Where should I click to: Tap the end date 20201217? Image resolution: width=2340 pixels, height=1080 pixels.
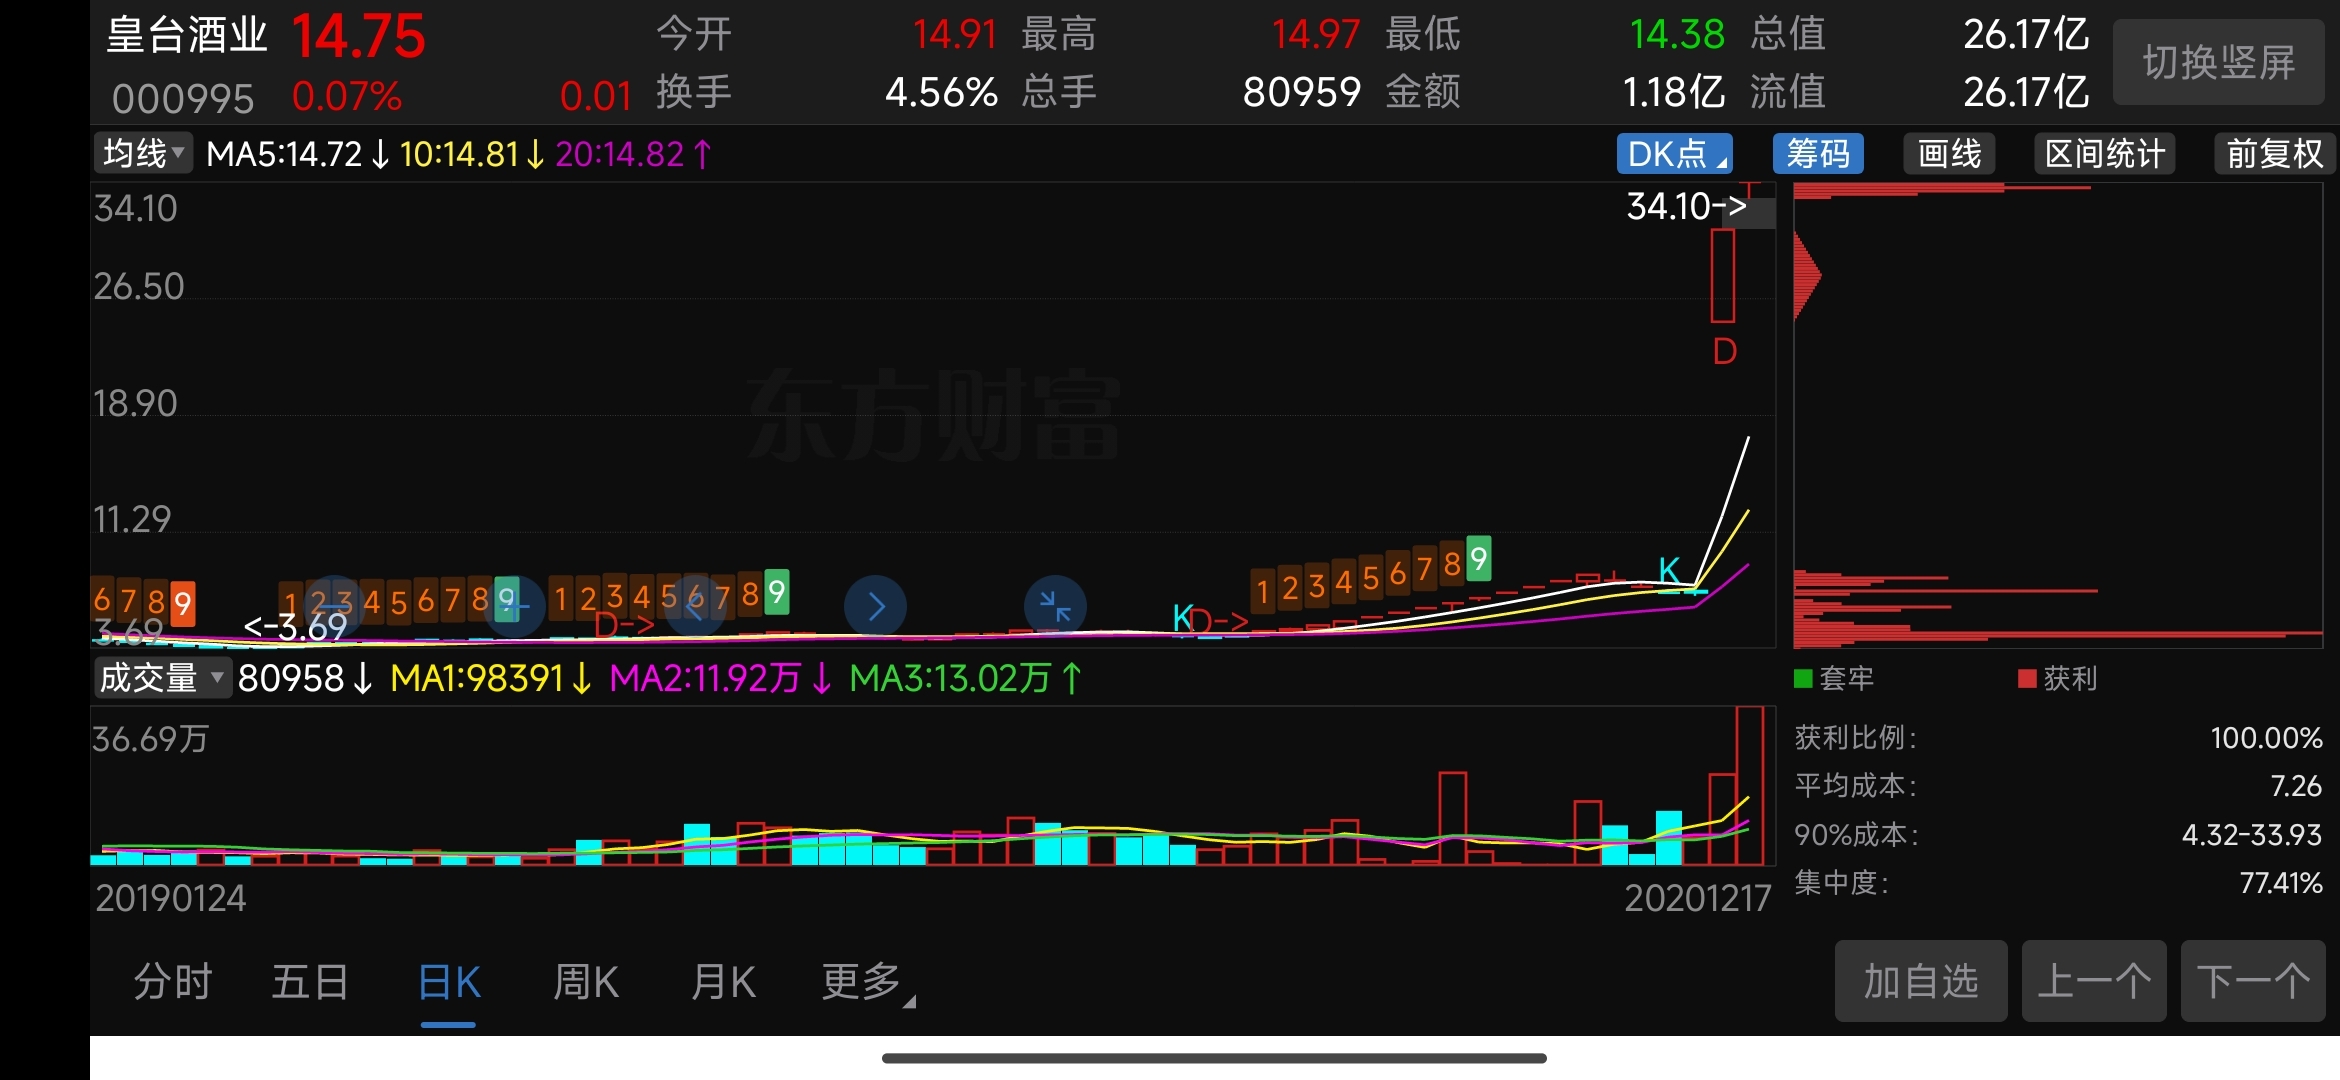tap(1697, 898)
